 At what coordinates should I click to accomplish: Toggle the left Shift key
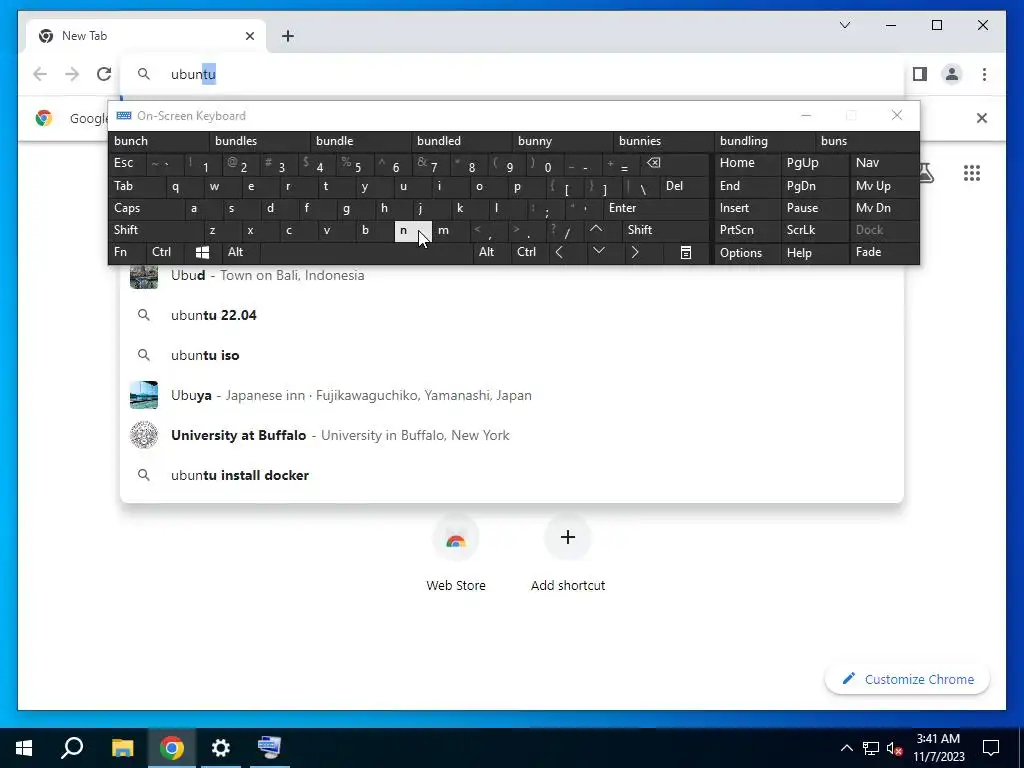tap(155, 230)
